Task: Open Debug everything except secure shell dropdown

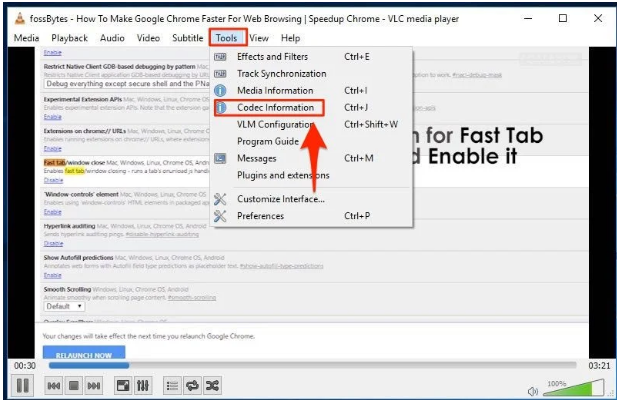Action: pos(127,84)
